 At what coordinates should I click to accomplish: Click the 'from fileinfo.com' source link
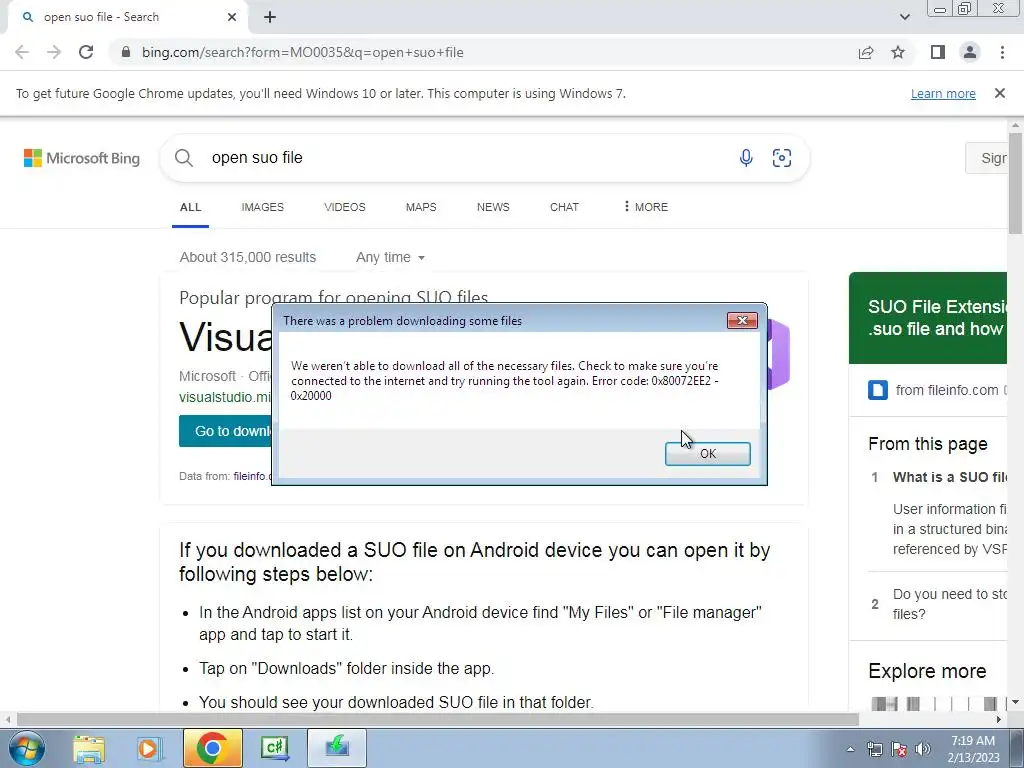[946, 391]
